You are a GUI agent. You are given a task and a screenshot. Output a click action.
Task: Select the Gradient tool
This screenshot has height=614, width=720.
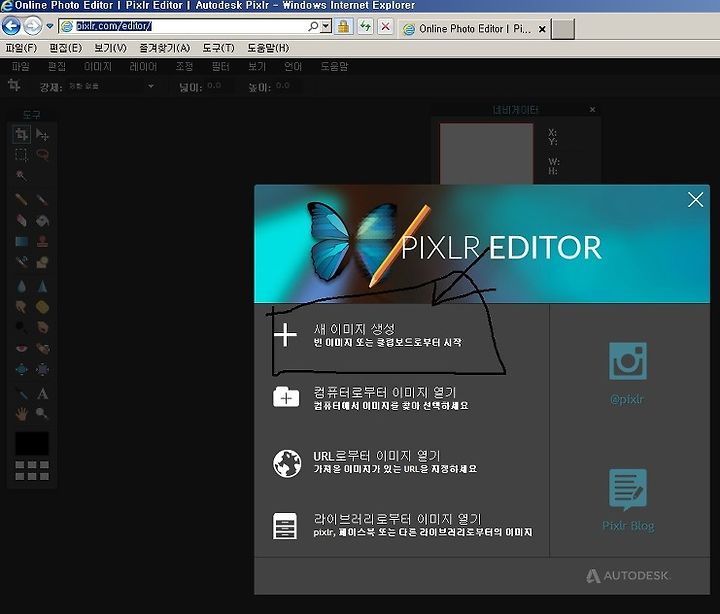[x=21, y=241]
